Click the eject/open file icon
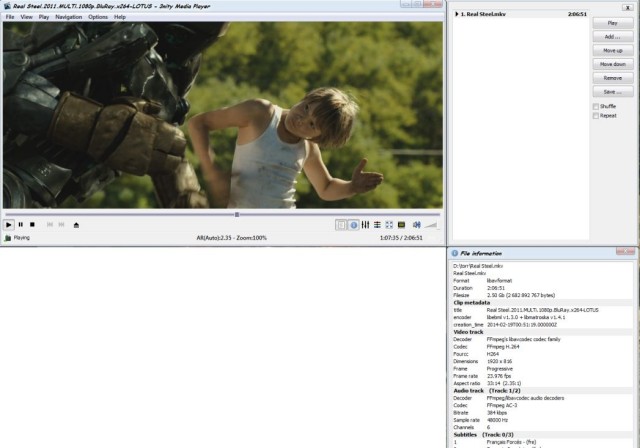Viewport: 640px width, 448px height. coord(76,225)
